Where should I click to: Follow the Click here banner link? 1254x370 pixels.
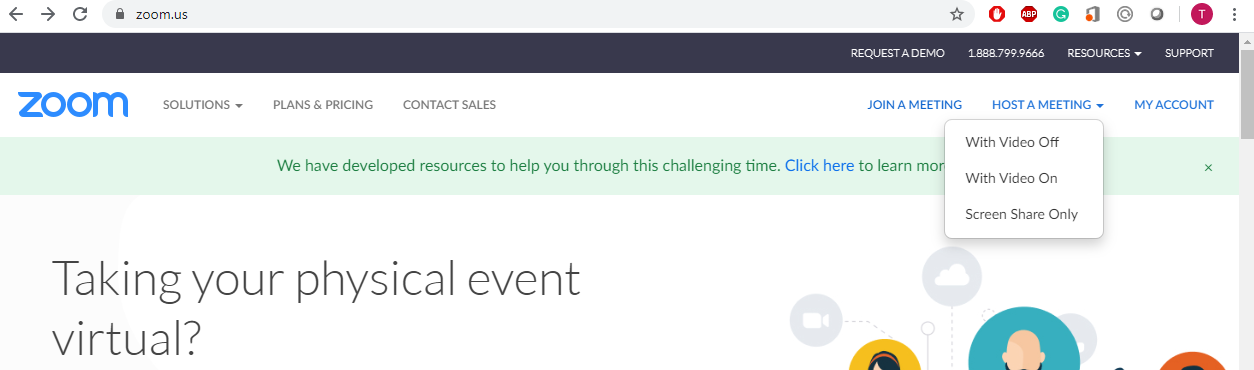[819, 166]
